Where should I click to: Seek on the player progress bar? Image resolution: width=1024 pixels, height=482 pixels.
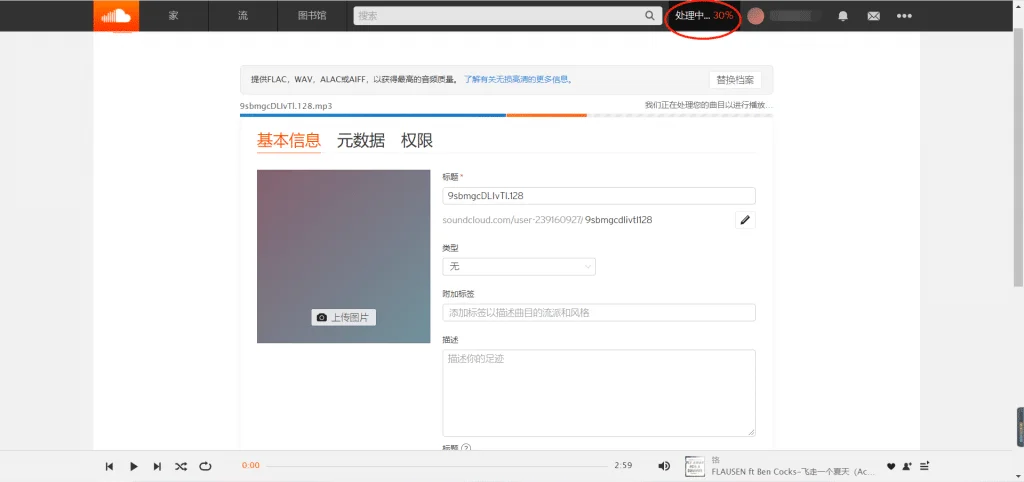437,466
